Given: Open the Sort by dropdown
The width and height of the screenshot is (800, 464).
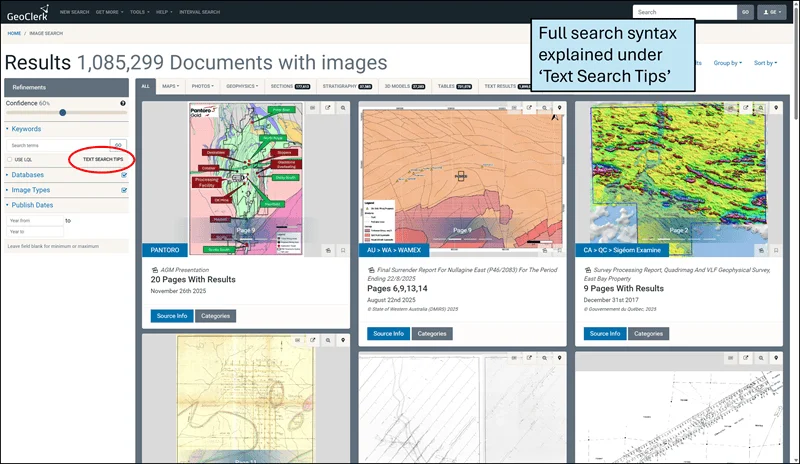Looking at the screenshot, I should [765, 63].
